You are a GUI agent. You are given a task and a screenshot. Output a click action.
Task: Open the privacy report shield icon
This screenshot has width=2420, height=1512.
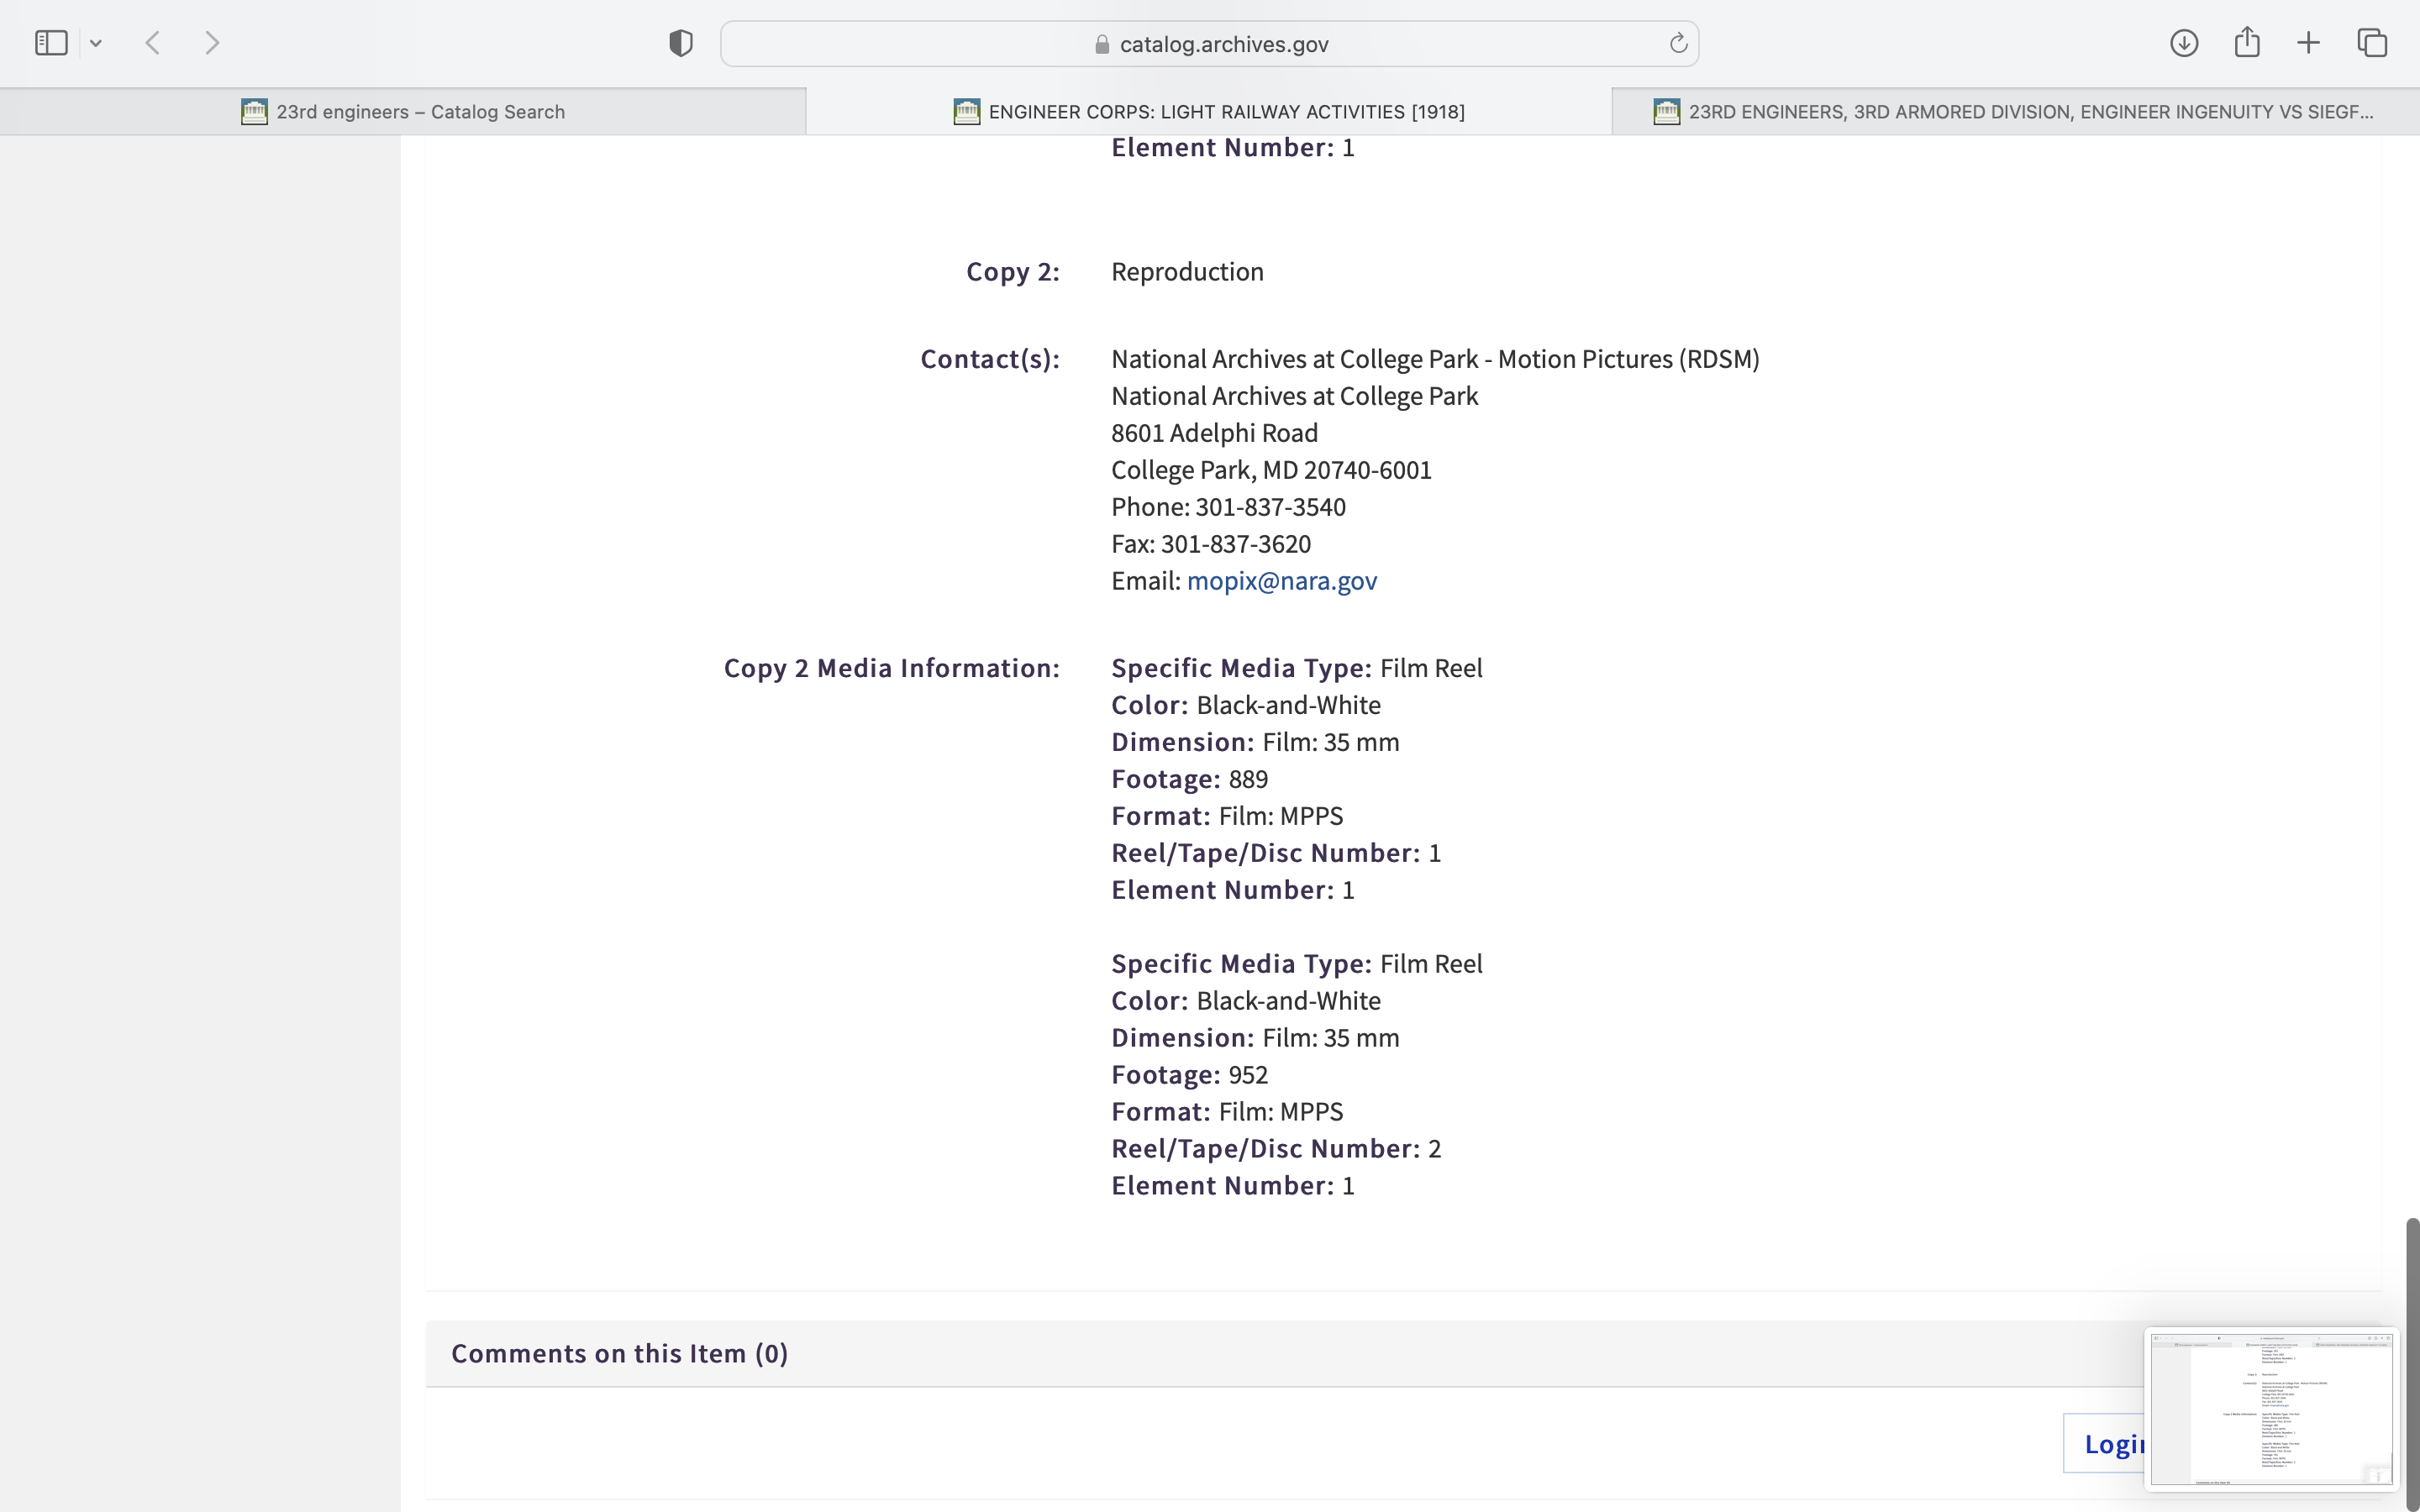pyautogui.click(x=680, y=43)
